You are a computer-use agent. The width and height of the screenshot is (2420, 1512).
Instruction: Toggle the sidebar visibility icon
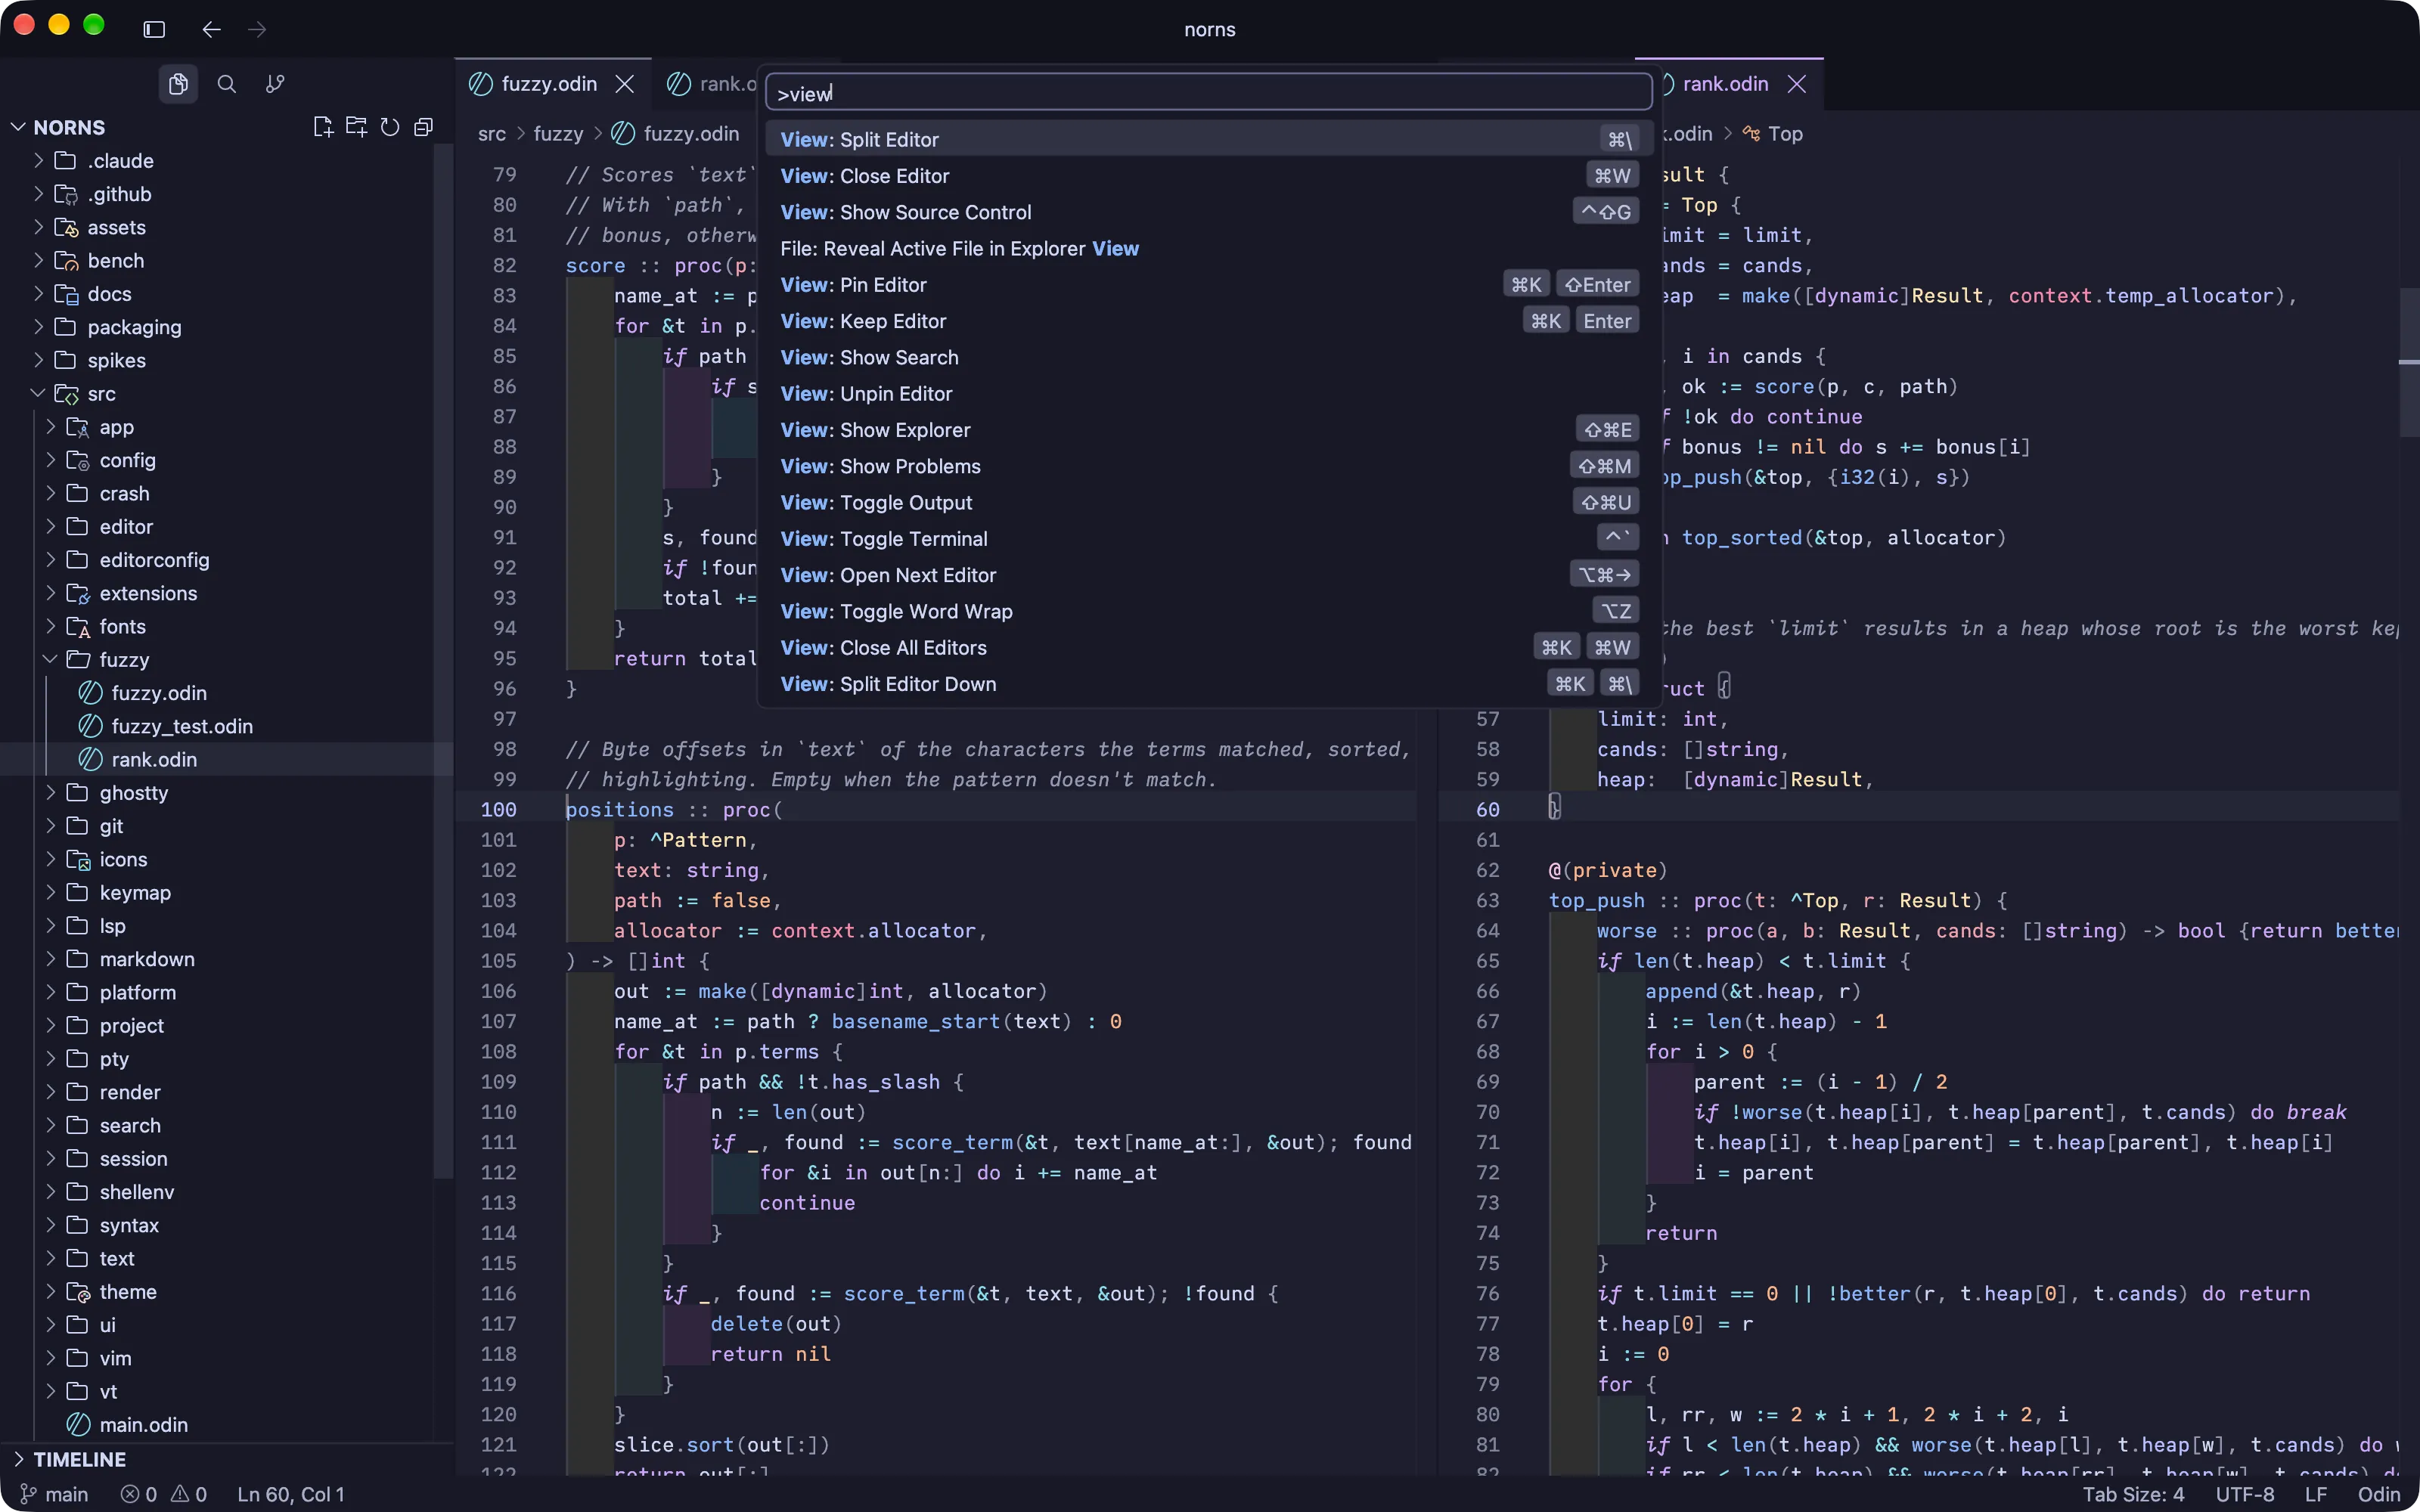tap(154, 29)
